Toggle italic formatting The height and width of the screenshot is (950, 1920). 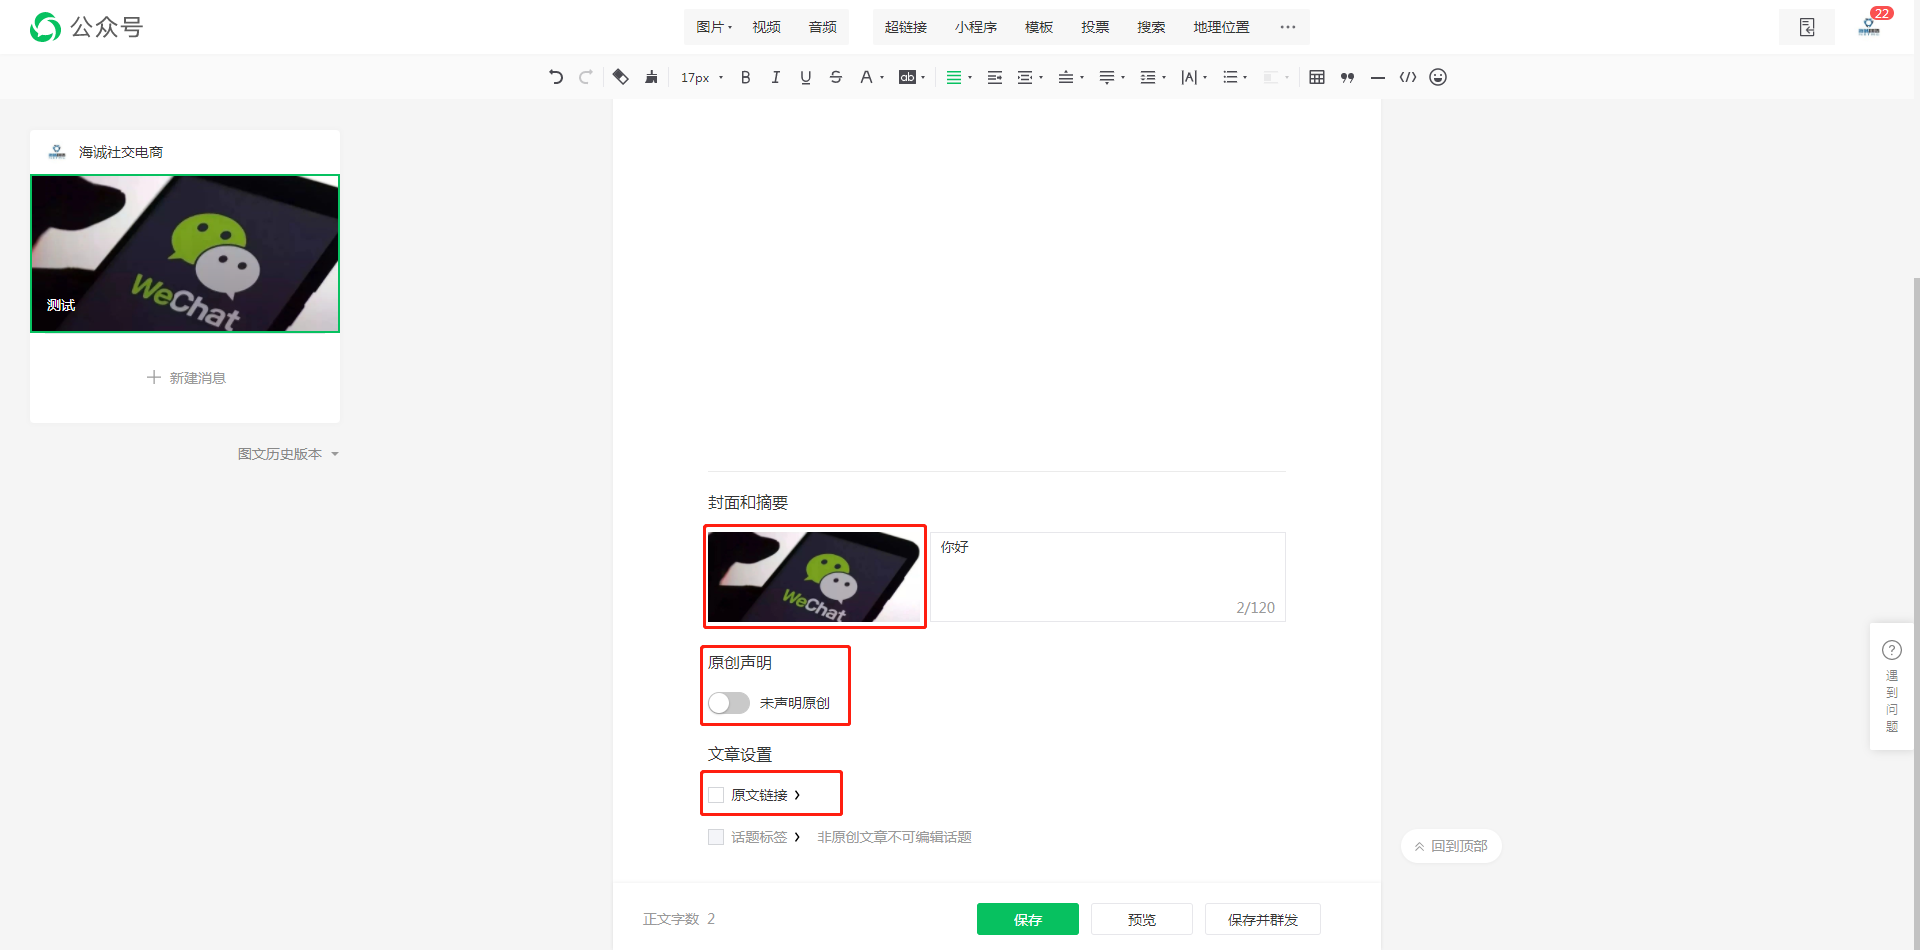[x=776, y=77]
